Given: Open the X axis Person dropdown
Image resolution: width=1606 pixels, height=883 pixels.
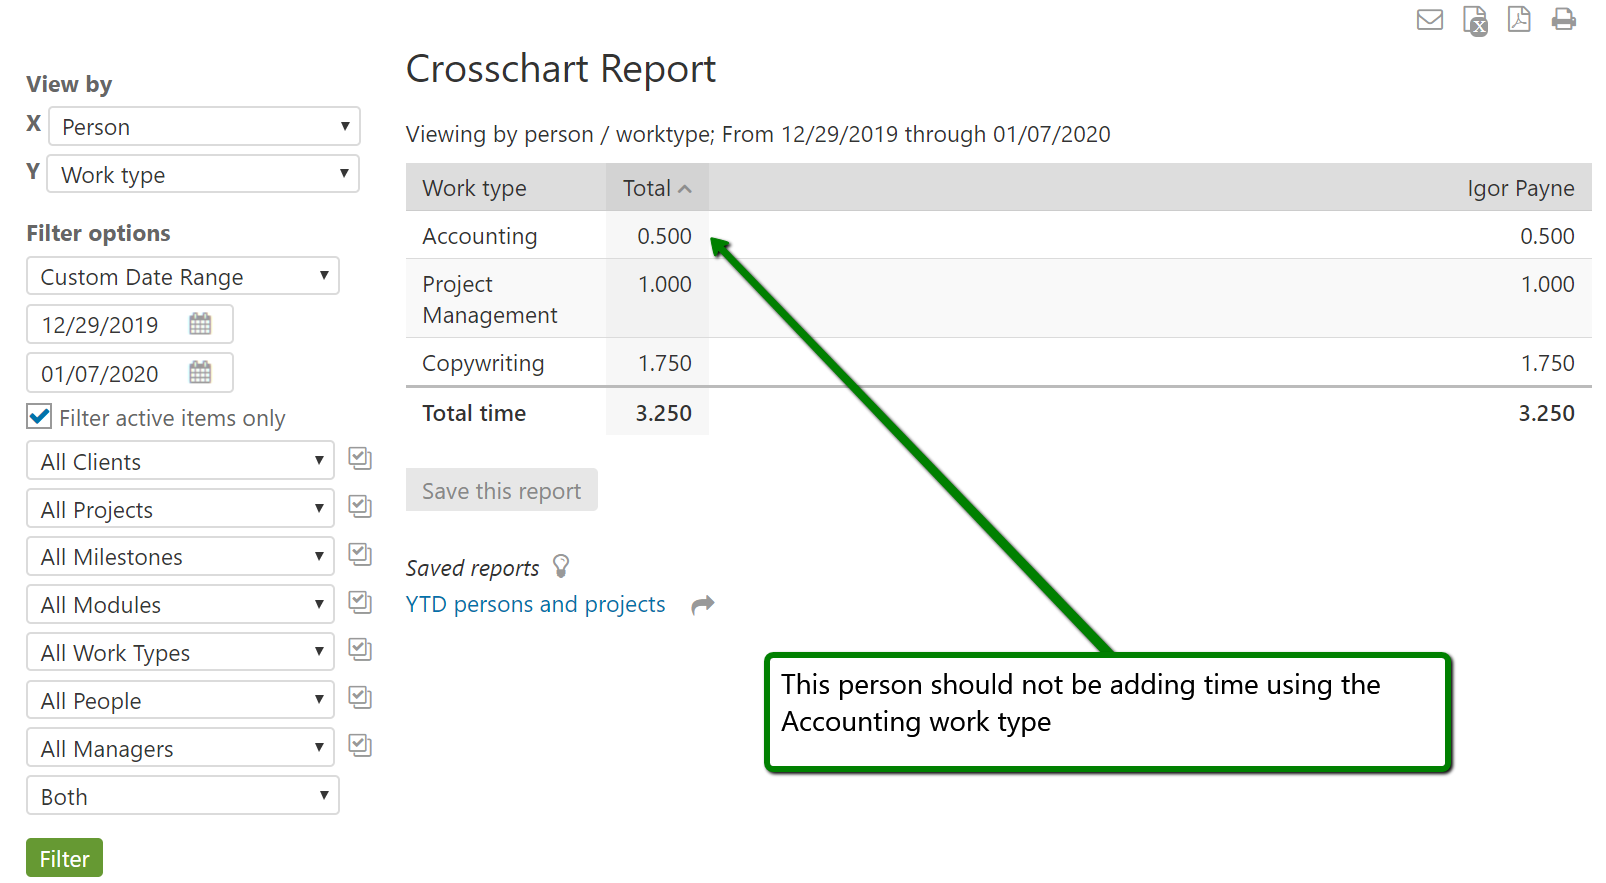Looking at the screenshot, I should click(x=204, y=127).
